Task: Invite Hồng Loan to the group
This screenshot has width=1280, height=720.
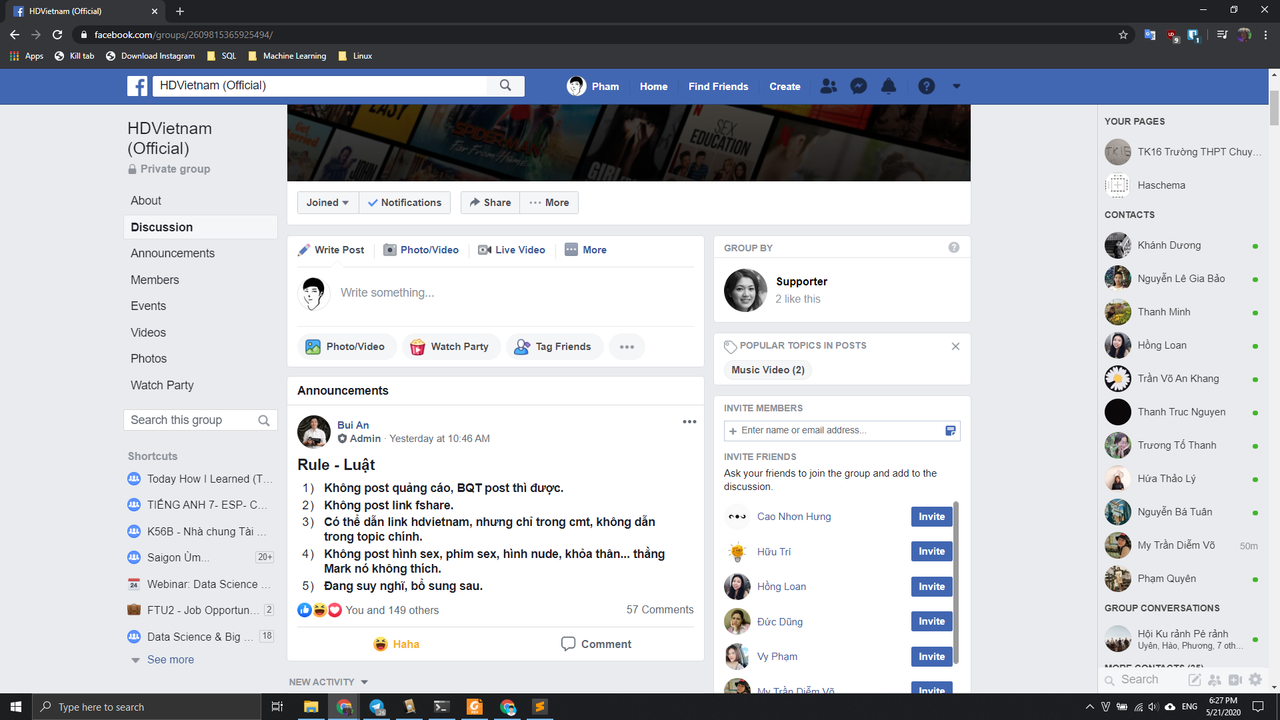Action: coord(931,587)
